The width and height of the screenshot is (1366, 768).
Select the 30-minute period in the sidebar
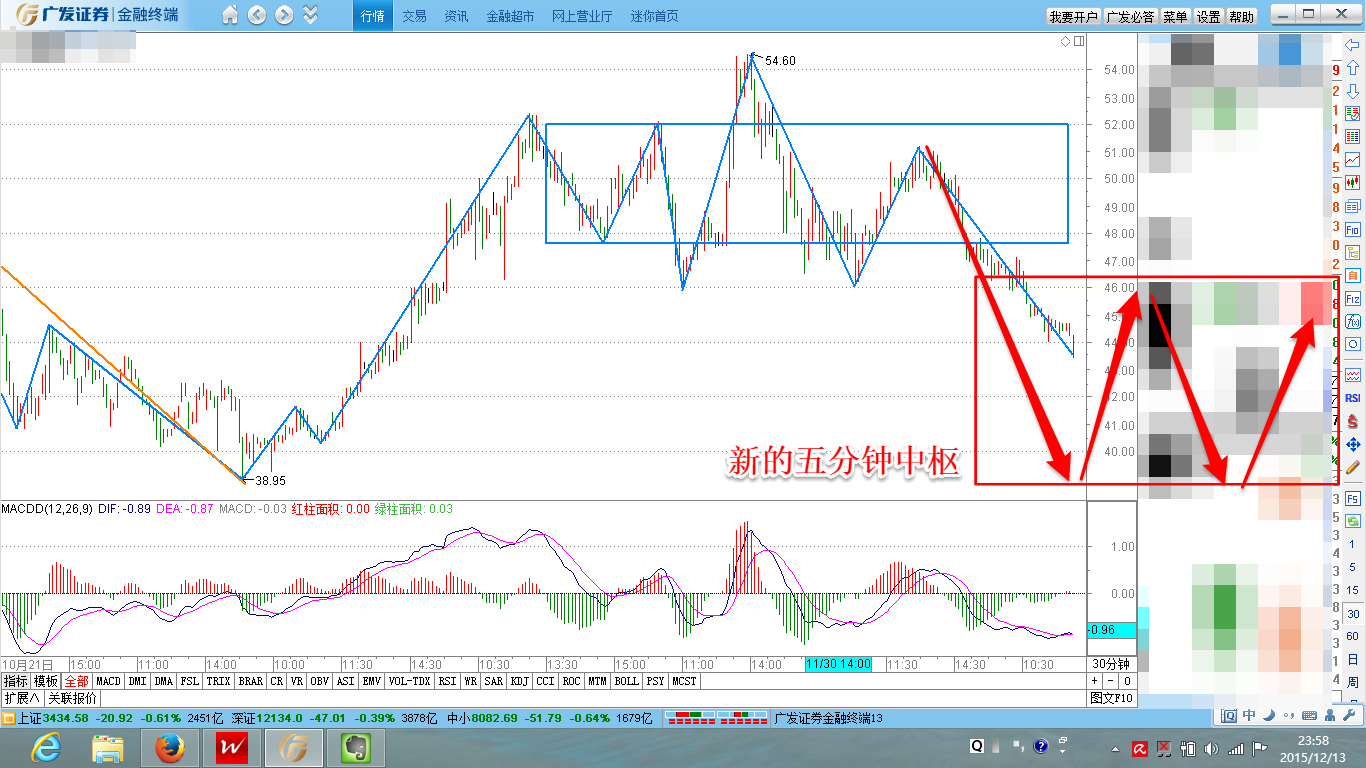pos(1352,612)
